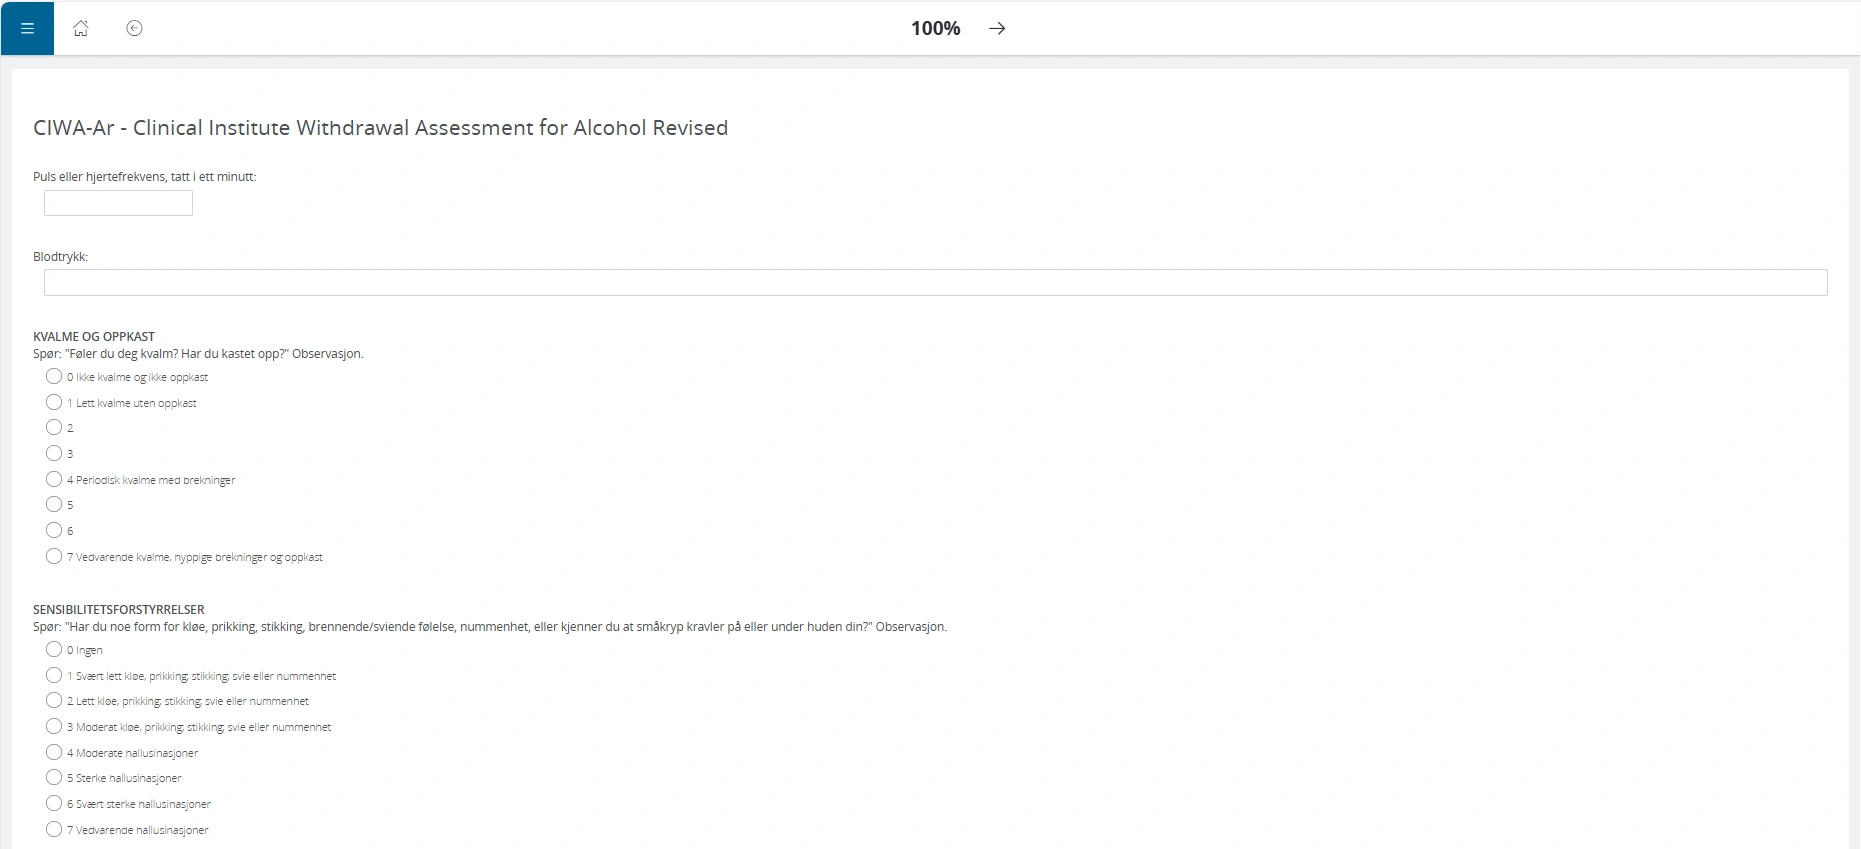The image size is (1861, 849).
Task: Advance with the next arrow icon
Action: (x=997, y=28)
